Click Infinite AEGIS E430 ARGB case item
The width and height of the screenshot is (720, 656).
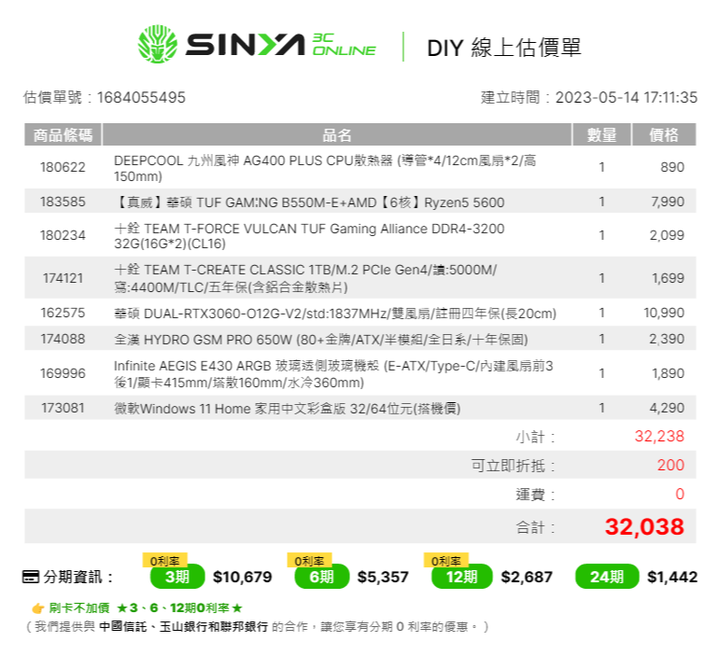click(x=333, y=374)
